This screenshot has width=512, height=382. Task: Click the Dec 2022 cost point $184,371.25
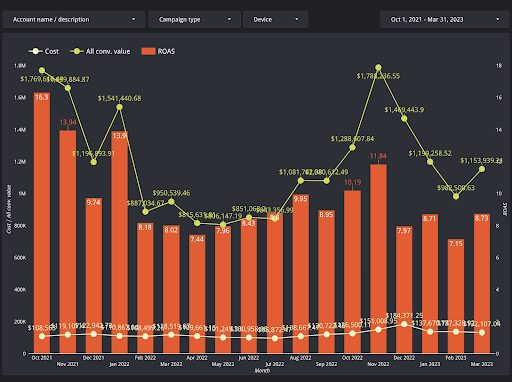(x=404, y=324)
